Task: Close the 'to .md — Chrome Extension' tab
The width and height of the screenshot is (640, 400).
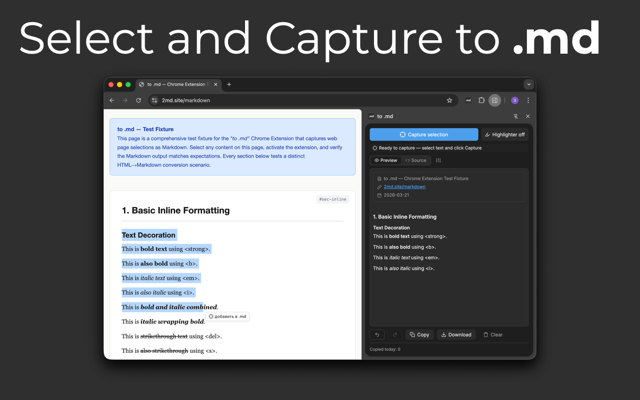Action: click(216, 84)
